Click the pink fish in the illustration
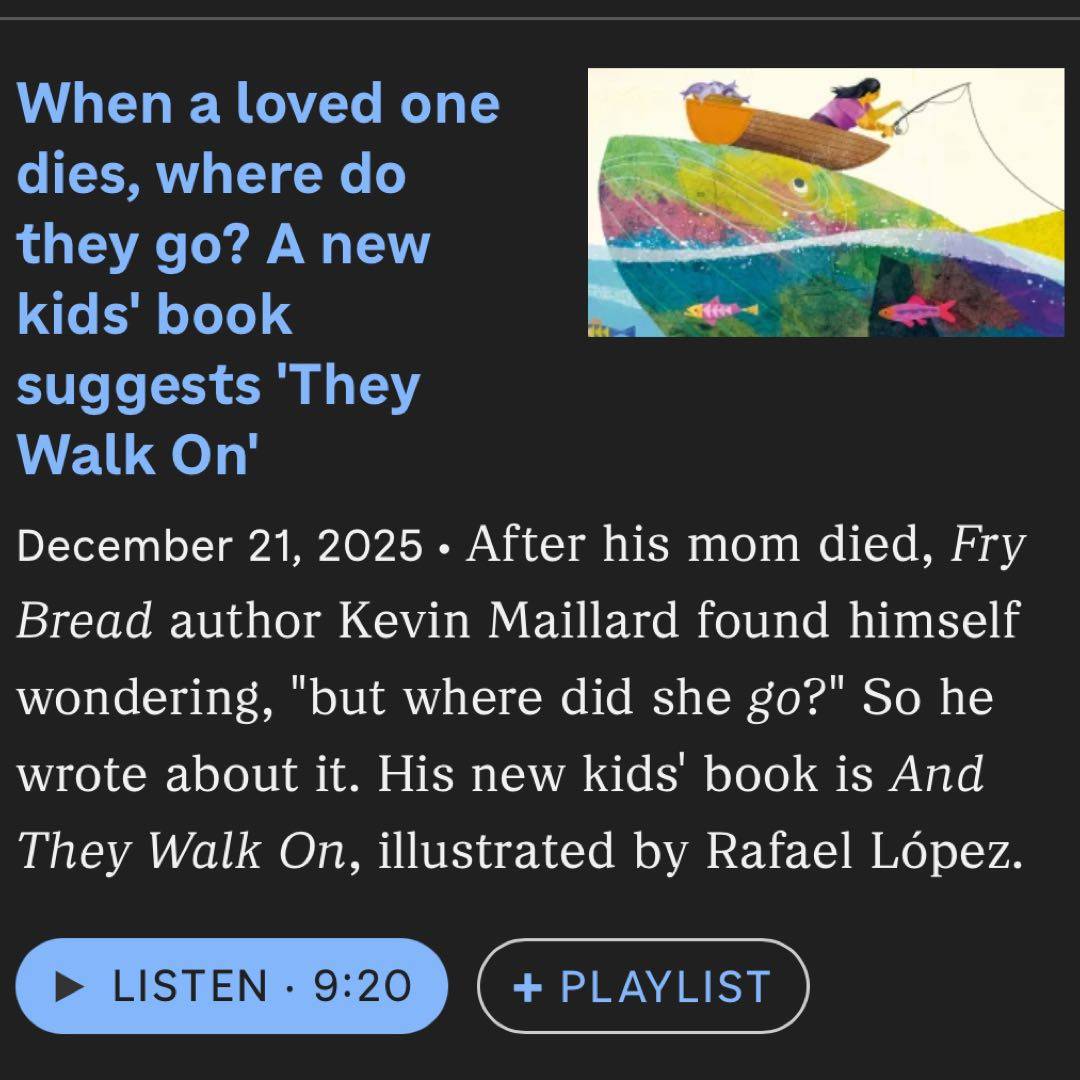This screenshot has height=1080, width=1080. (x=915, y=310)
